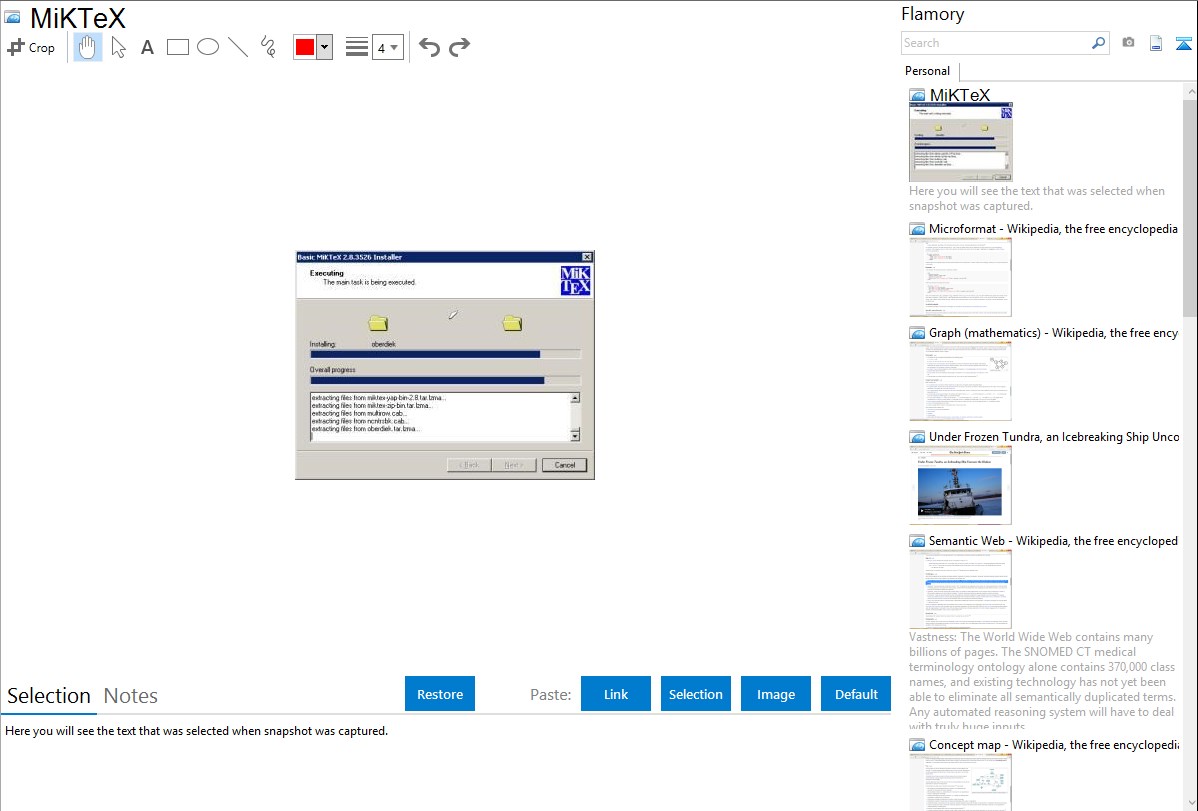This screenshot has width=1198, height=811.
Task: Click the icon beside Concept map title
Action: pos(917,745)
